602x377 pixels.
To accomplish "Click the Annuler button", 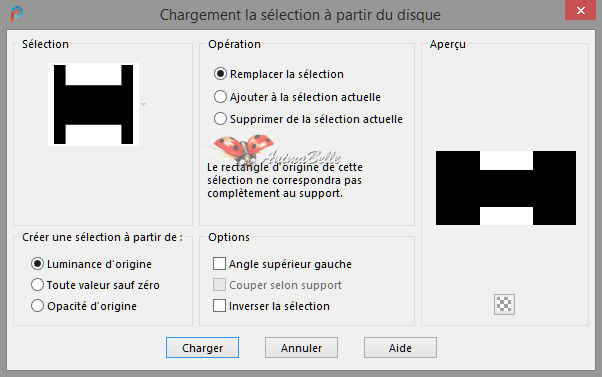I will point(301,347).
